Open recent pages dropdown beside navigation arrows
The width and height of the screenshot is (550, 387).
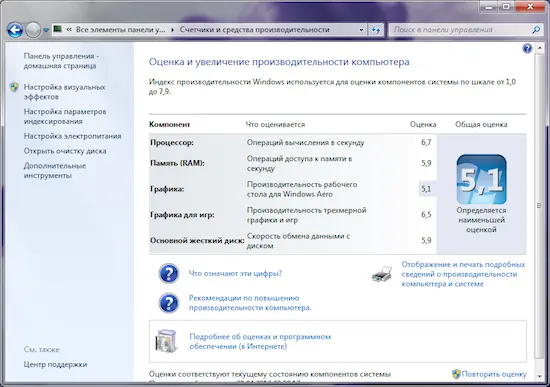46,31
